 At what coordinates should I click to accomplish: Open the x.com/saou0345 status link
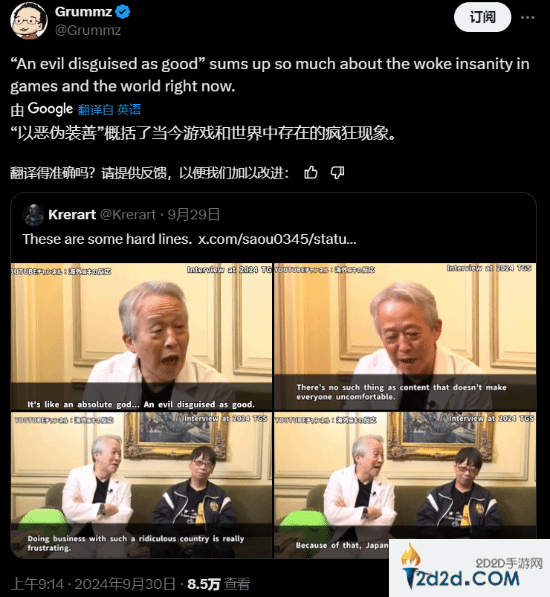click(277, 239)
